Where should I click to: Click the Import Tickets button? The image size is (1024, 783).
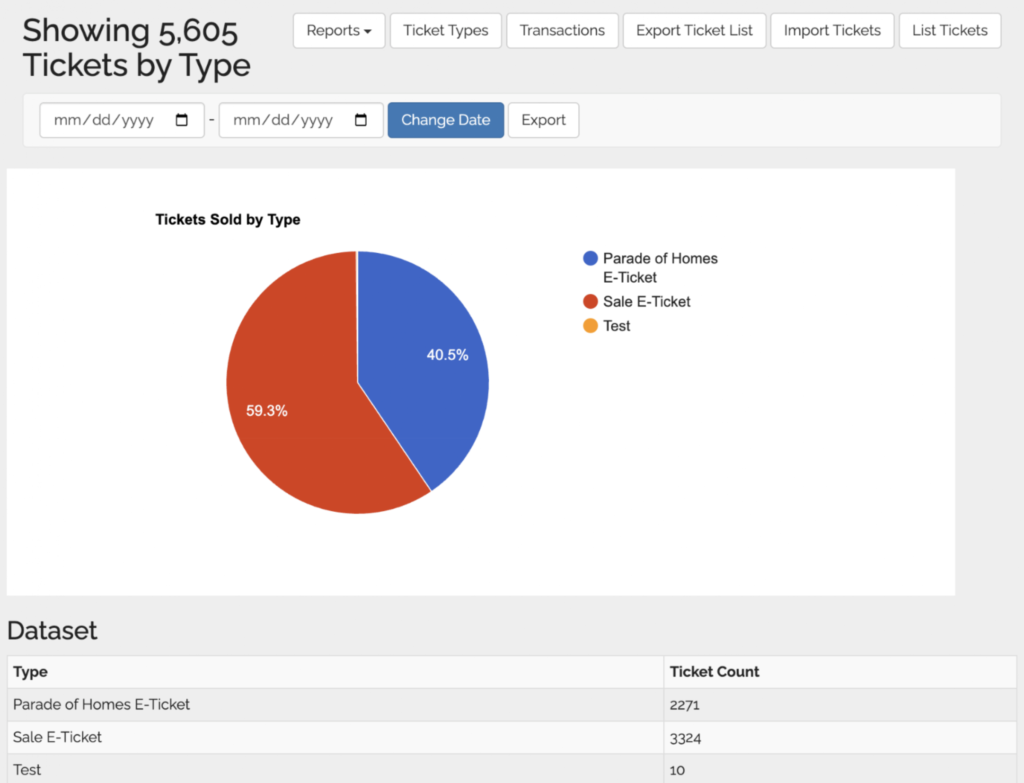coord(832,30)
